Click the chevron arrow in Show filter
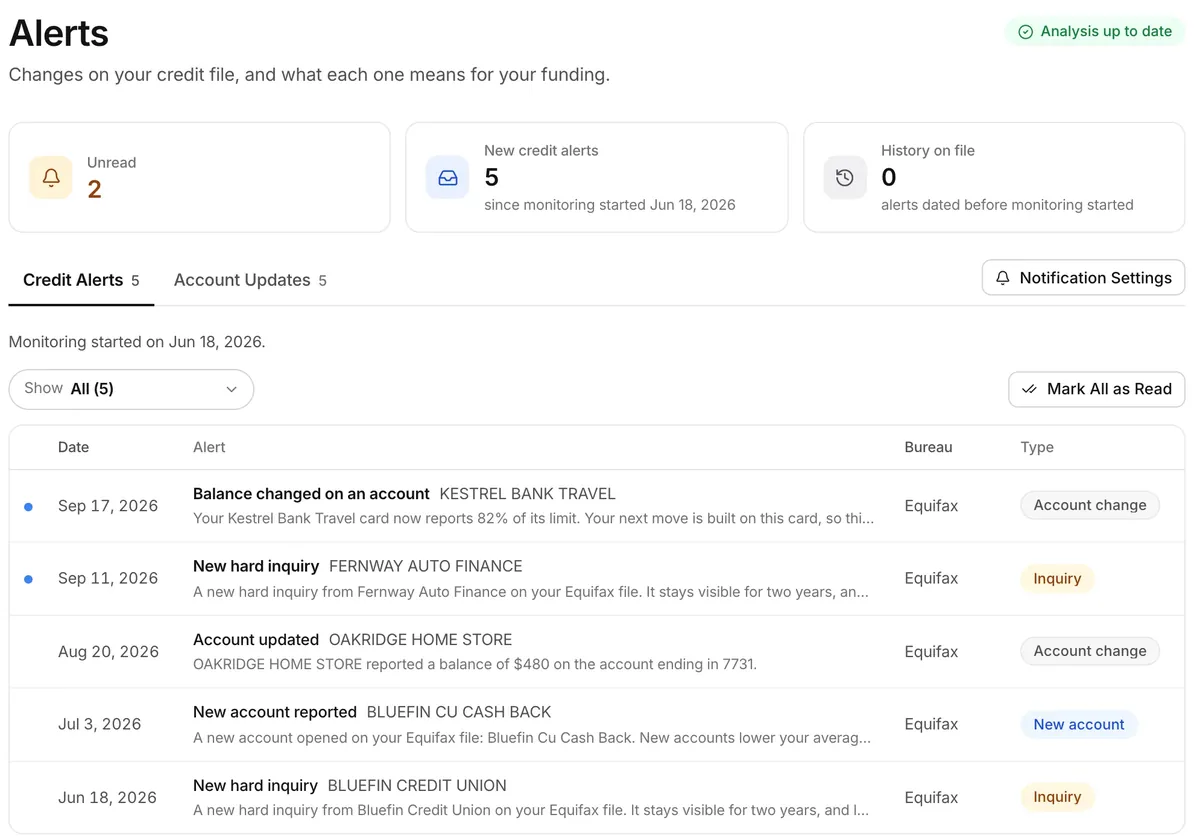This screenshot has height=838, width=1200. click(x=231, y=389)
